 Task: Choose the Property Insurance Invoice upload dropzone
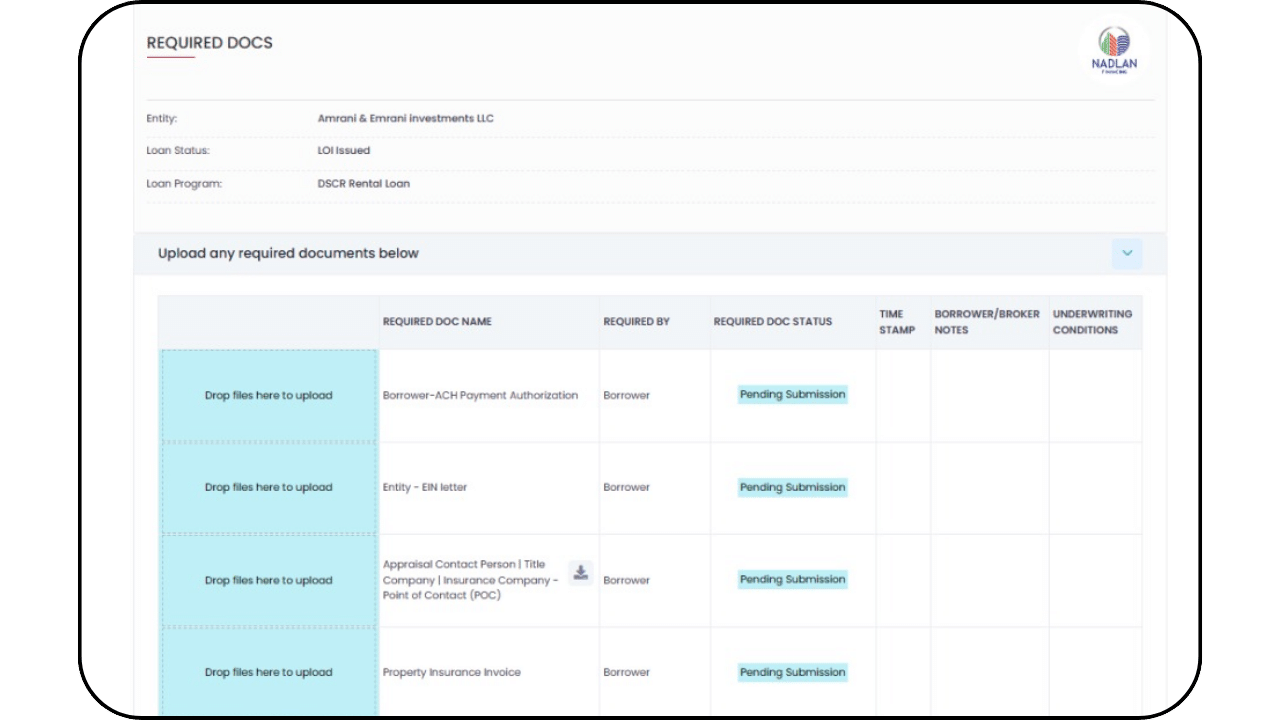pyautogui.click(x=268, y=672)
